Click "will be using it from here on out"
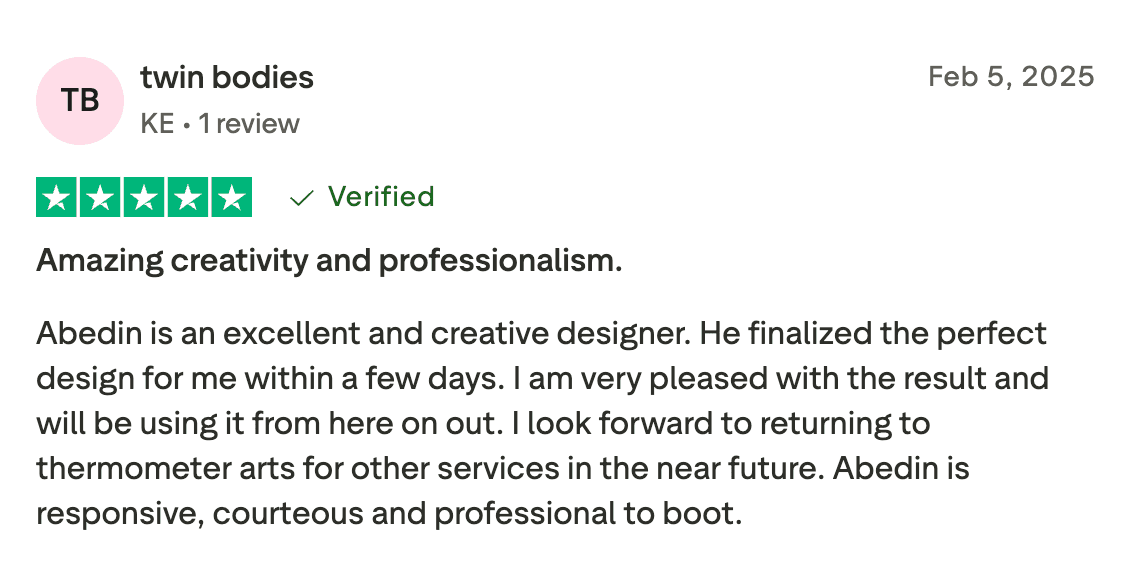Viewport: 1138px width, 566px height. click(266, 423)
